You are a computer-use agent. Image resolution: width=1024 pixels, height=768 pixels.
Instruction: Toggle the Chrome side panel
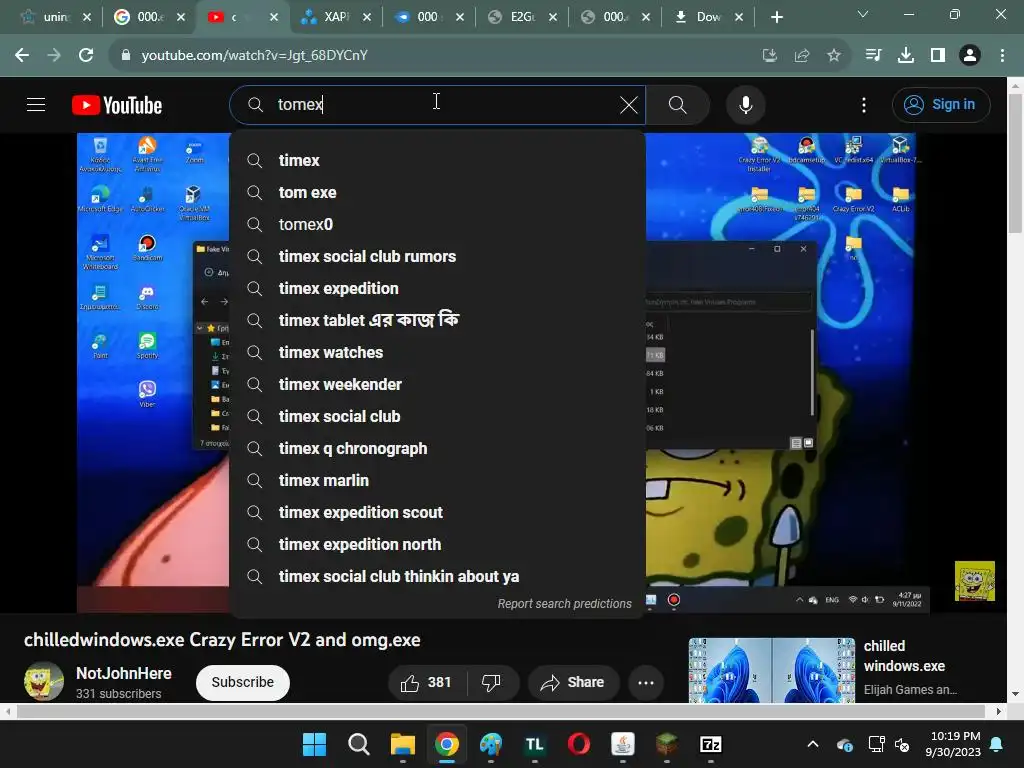(938, 55)
